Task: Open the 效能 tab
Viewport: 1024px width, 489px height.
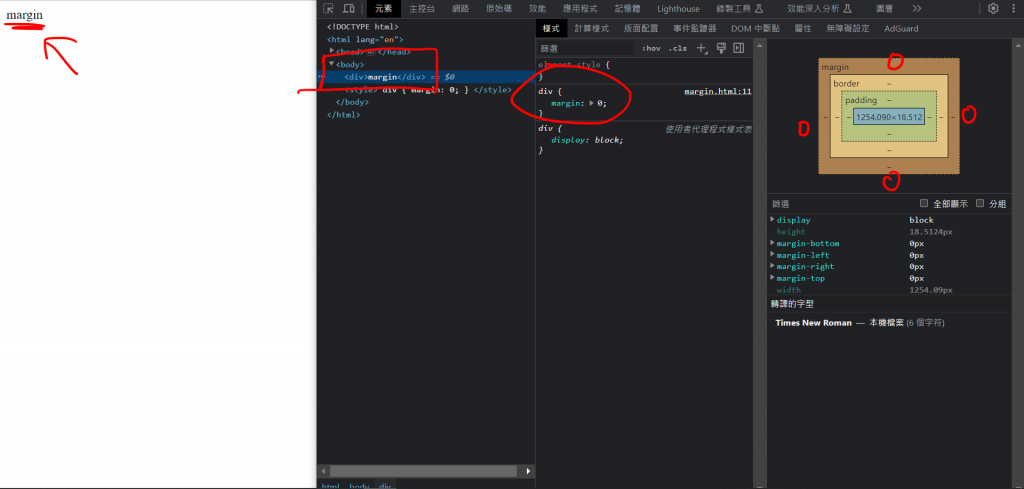Action: (537, 8)
